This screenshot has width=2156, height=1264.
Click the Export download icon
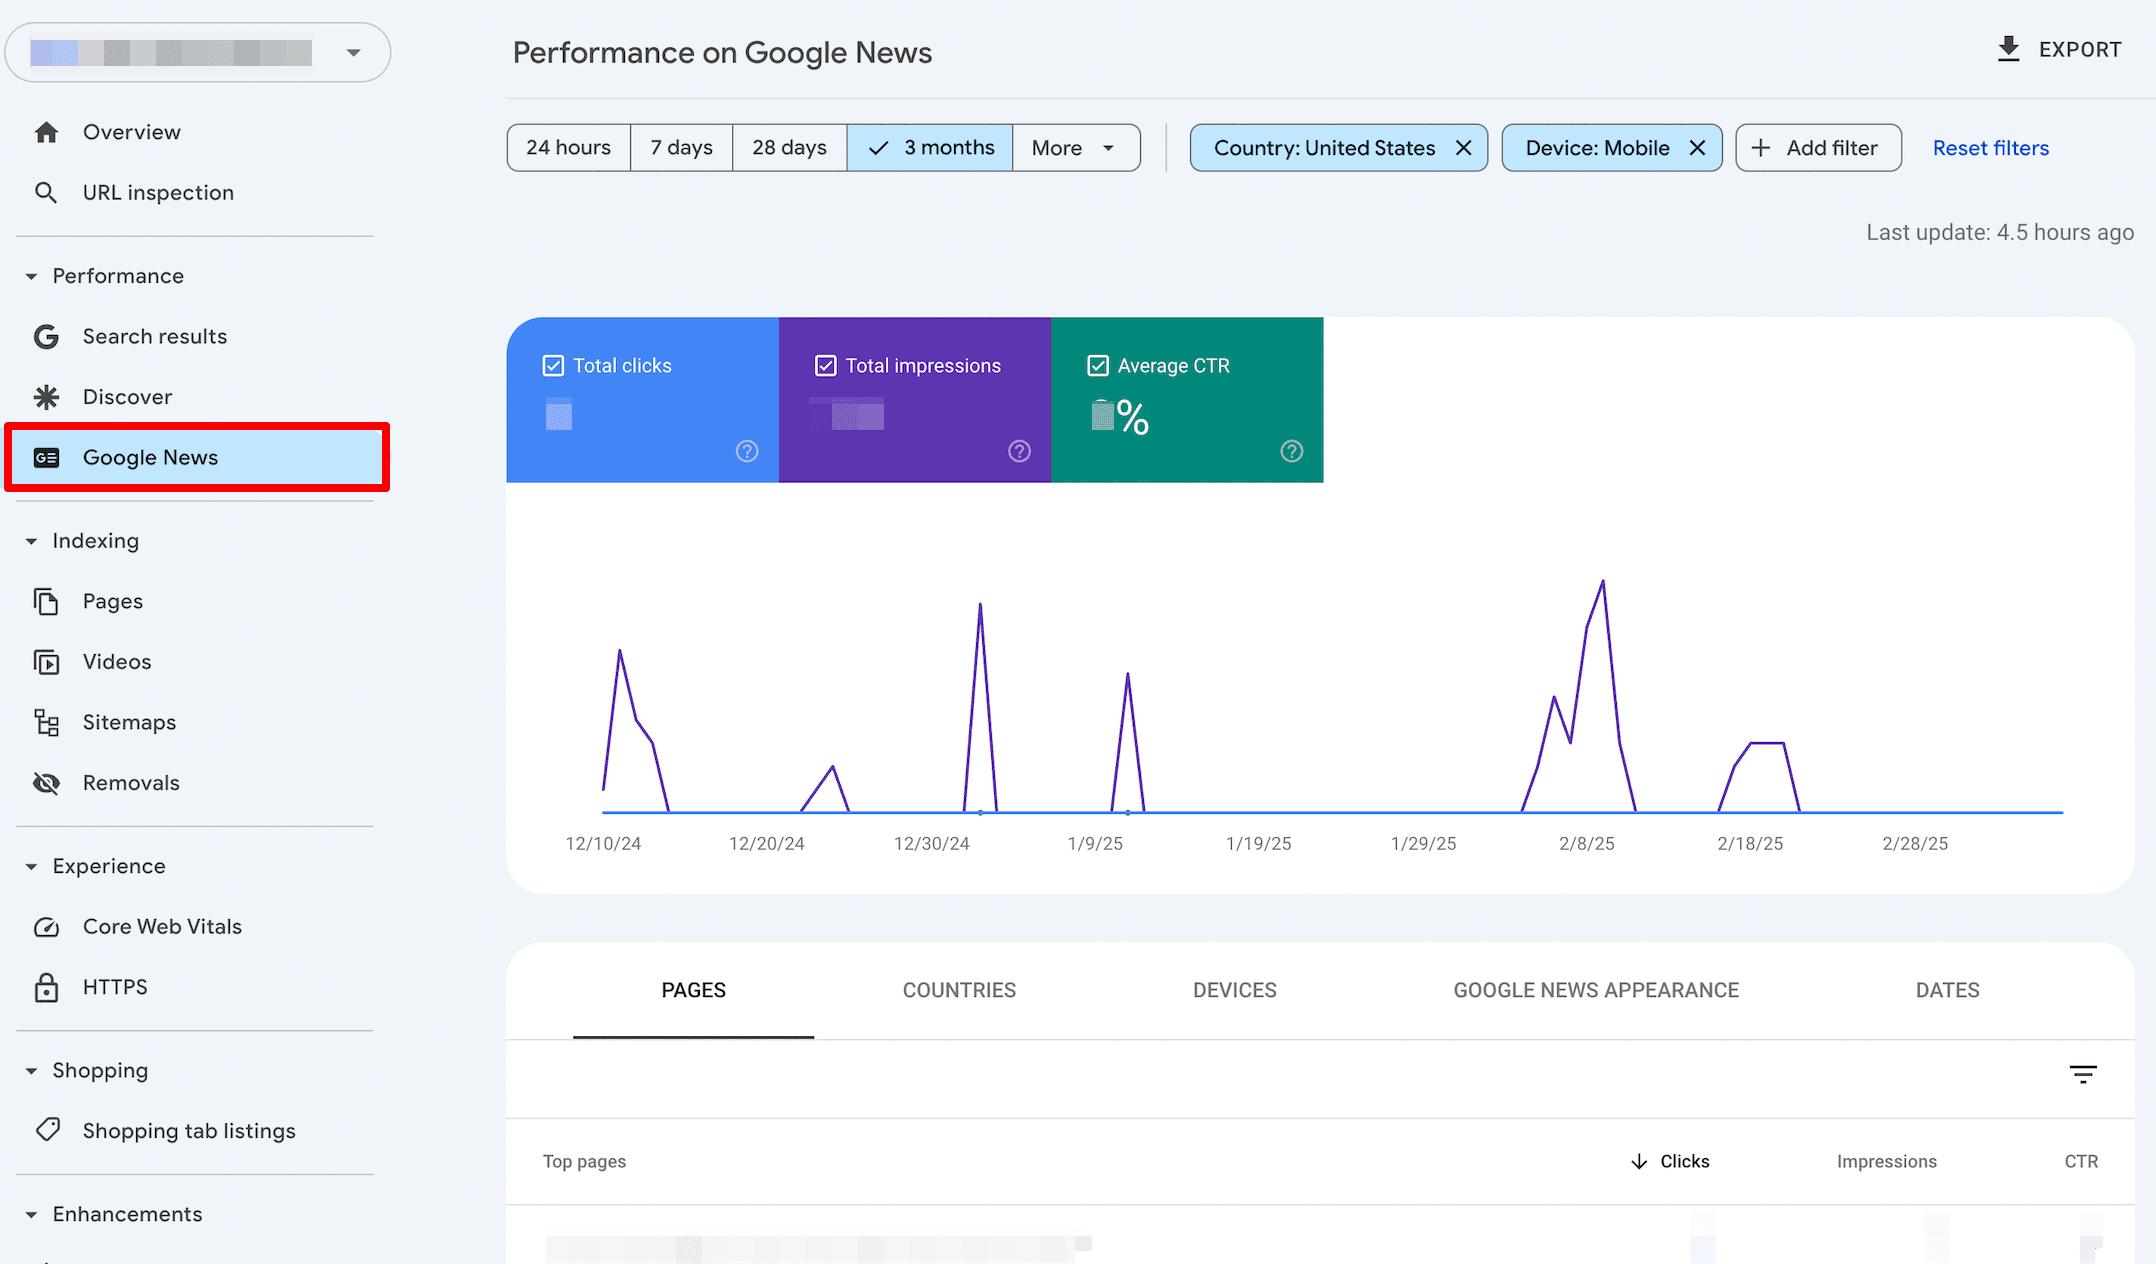[x=2008, y=48]
